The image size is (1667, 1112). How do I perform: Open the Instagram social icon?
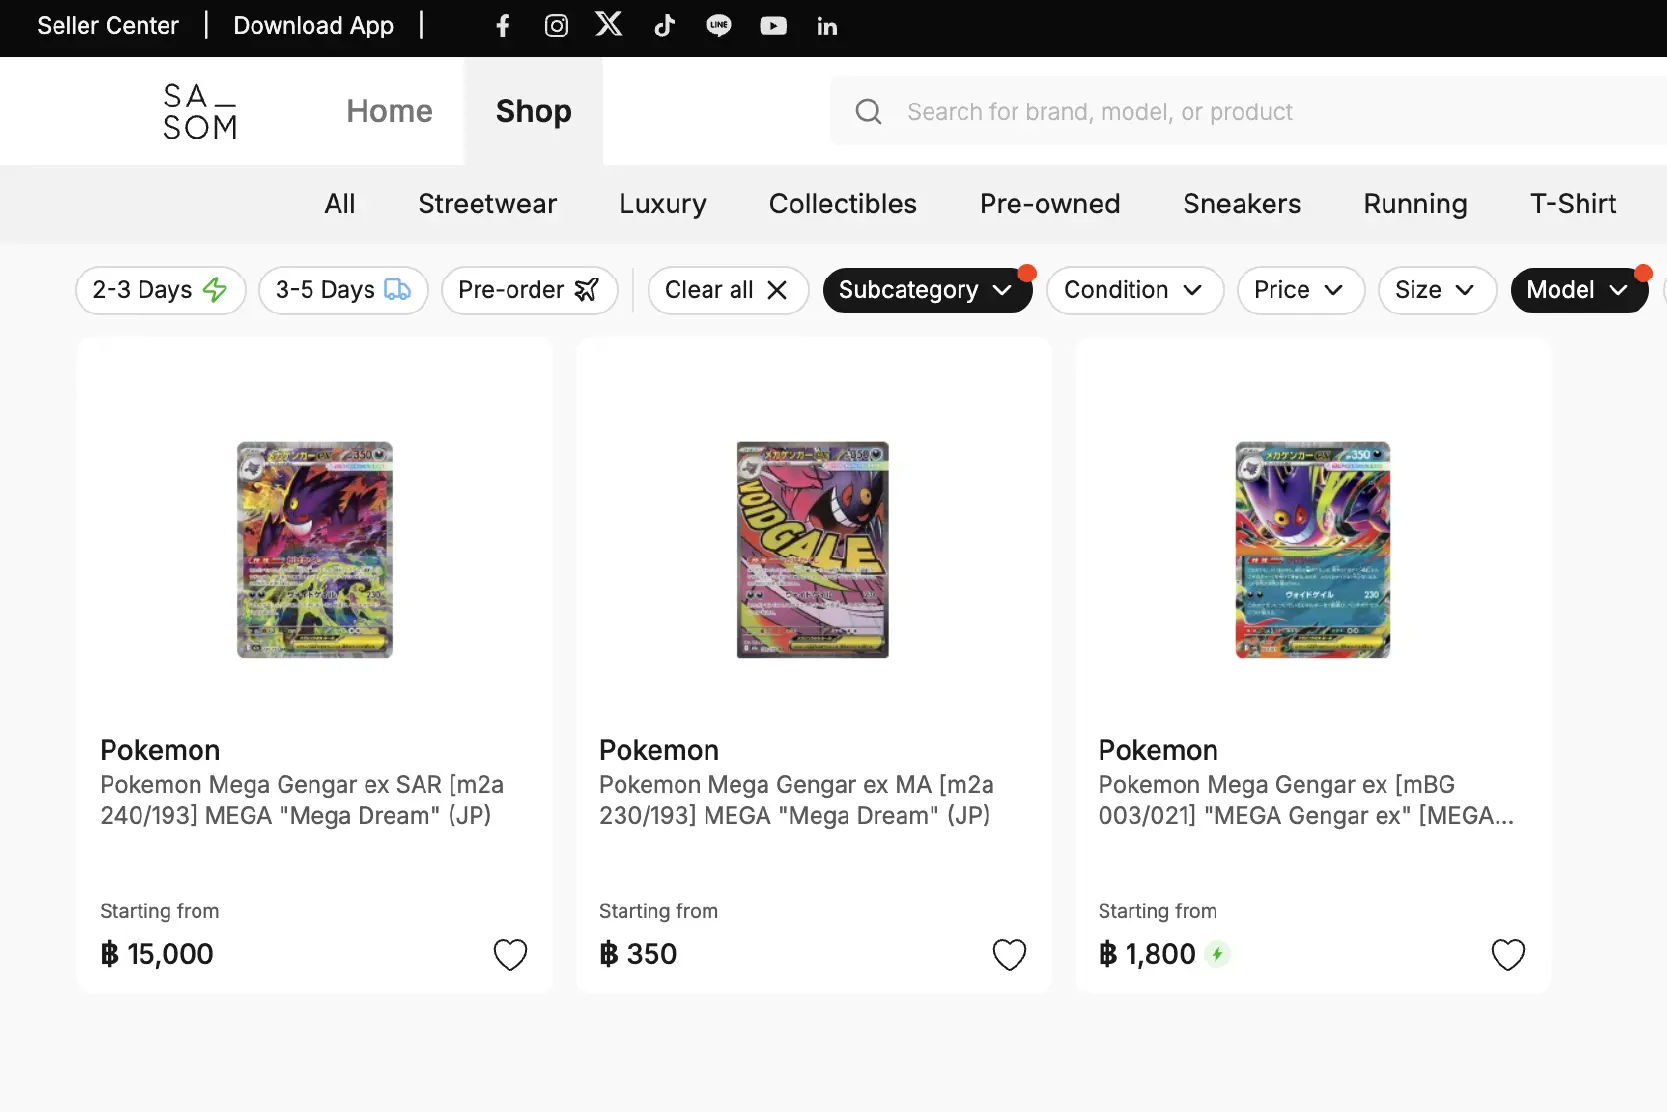(556, 26)
